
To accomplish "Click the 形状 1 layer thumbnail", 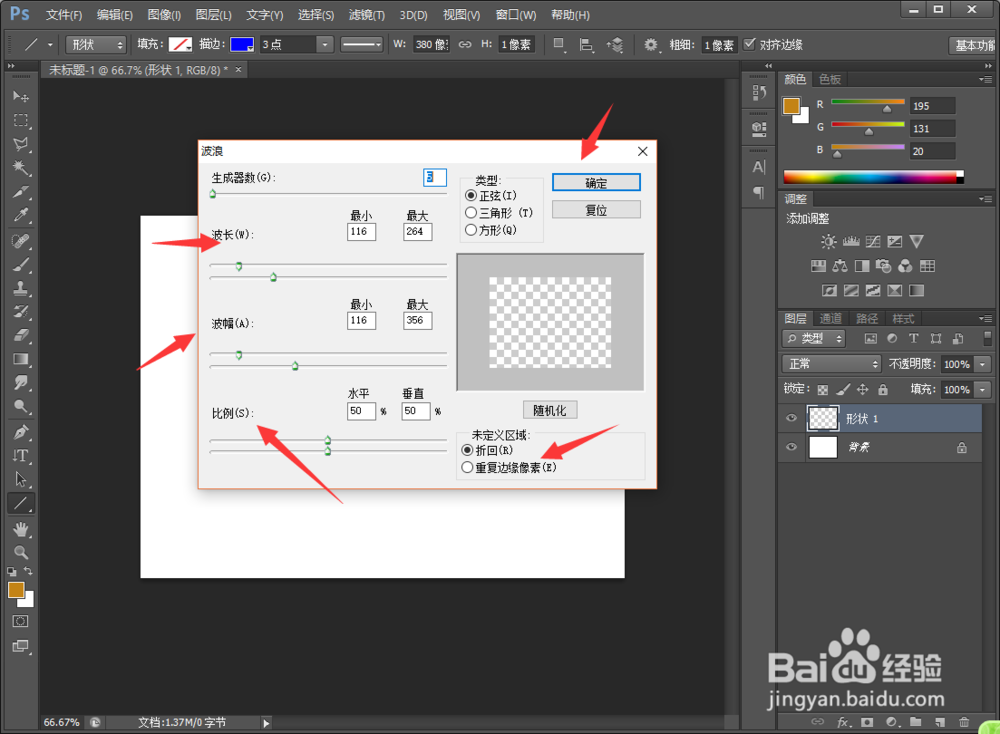I will (823, 418).
